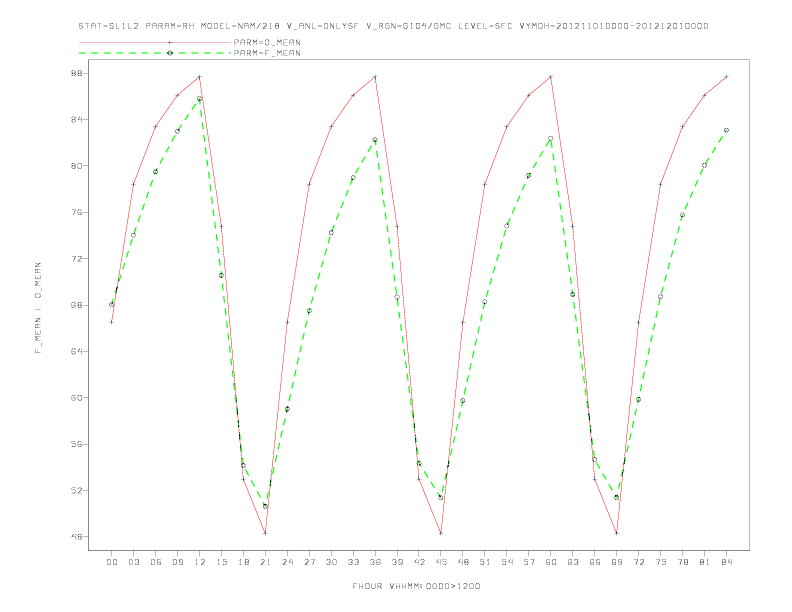Click x-axis tick label 03
The image size is (792, 612).
click(x=133, y=562)
